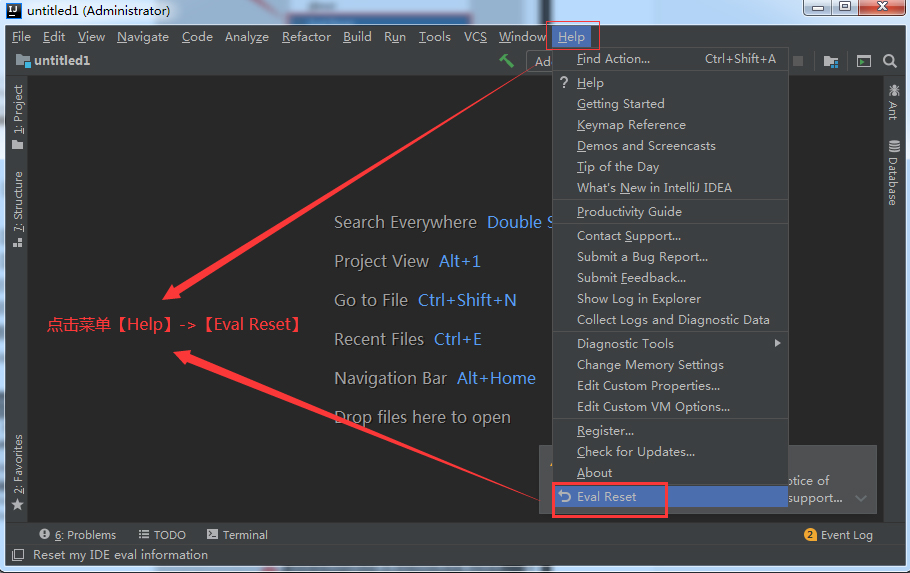Open the 6: Problems tab

pos(77,535)
